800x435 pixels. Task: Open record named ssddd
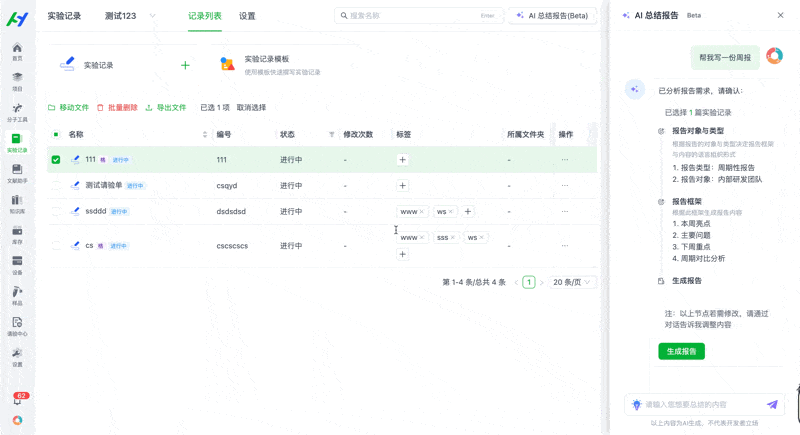tap(96, 211)
